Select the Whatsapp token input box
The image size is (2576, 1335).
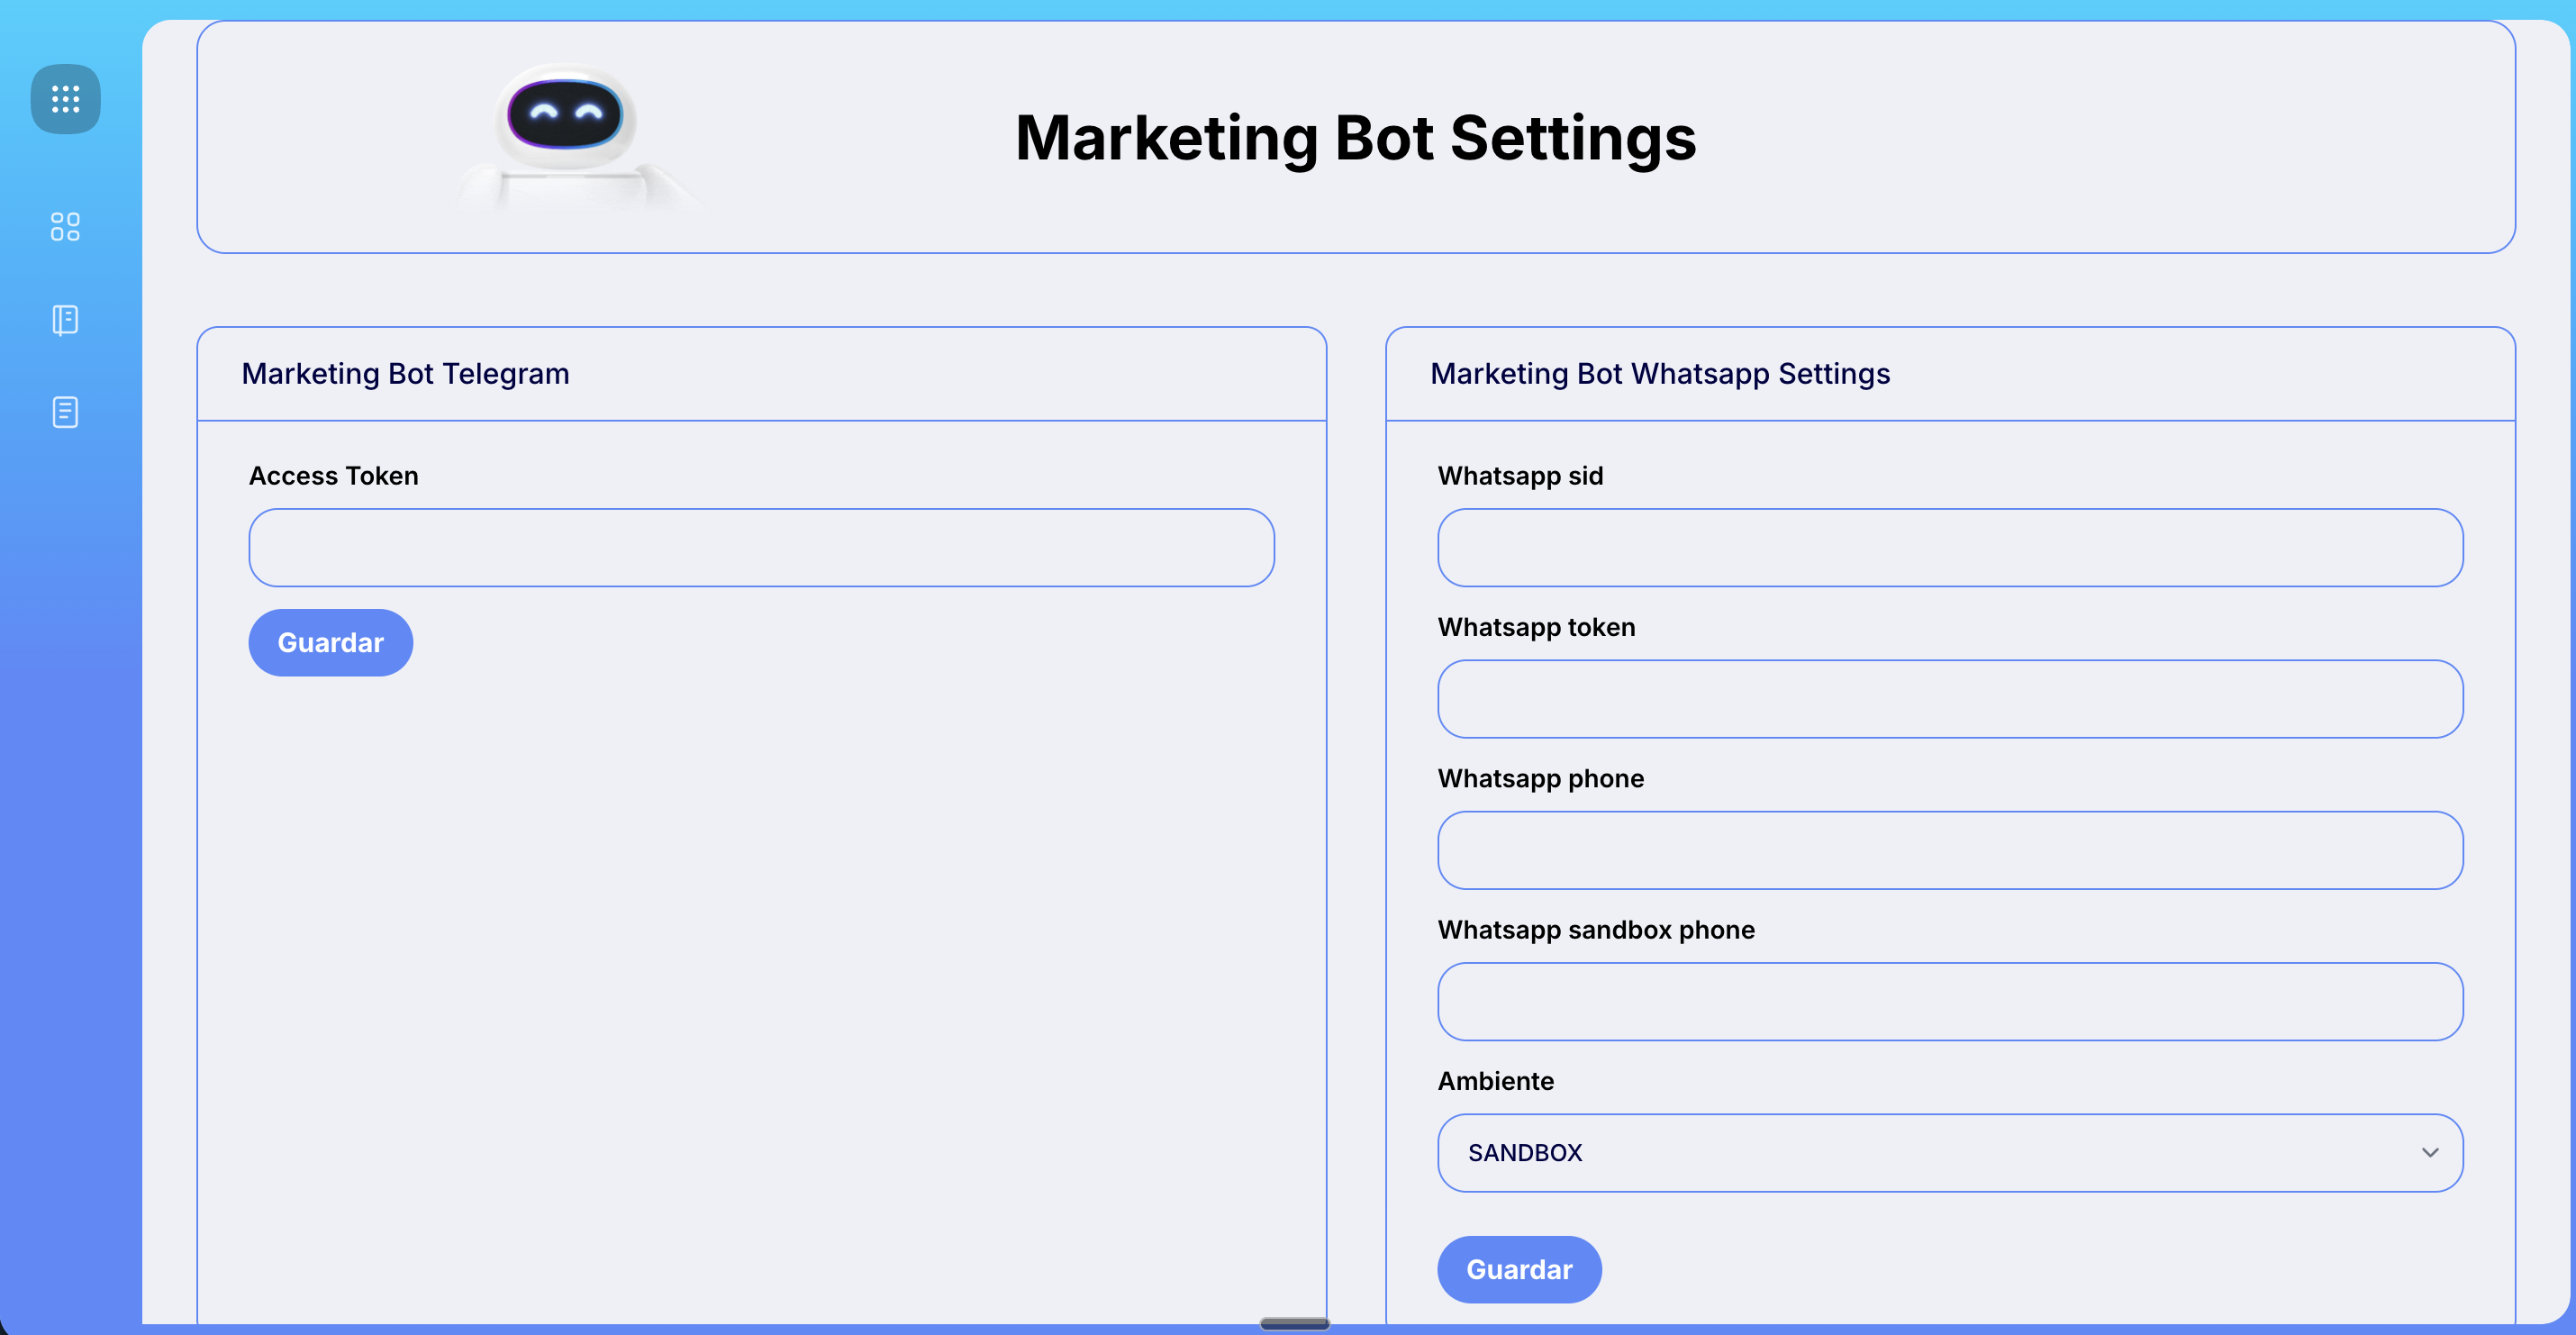pos(1949,699)
